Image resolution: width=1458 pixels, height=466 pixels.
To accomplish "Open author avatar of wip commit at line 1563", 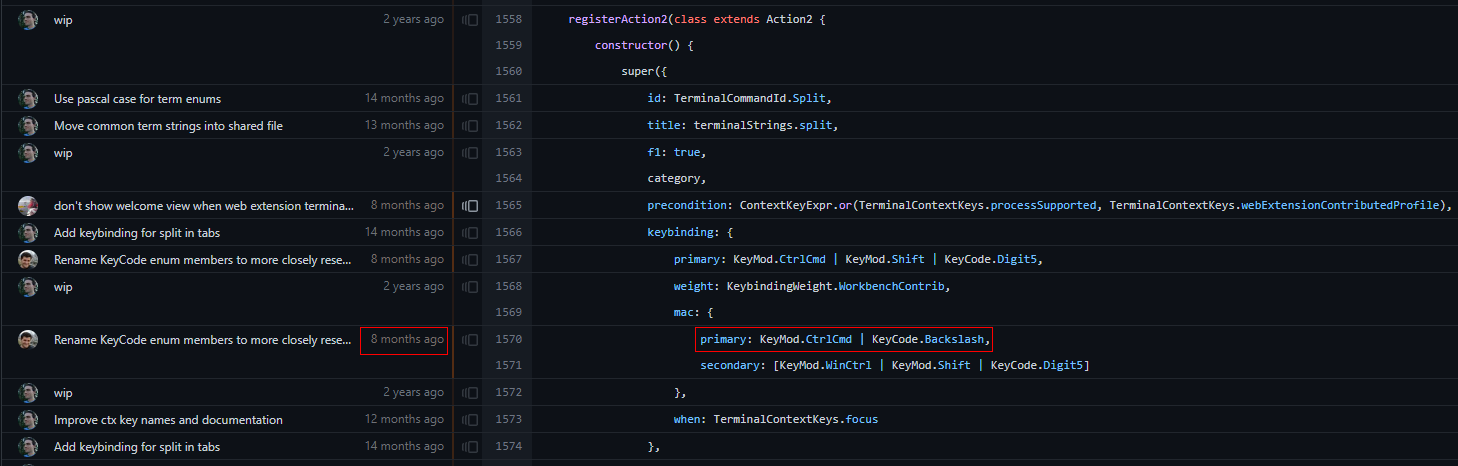I will point(28,153).
